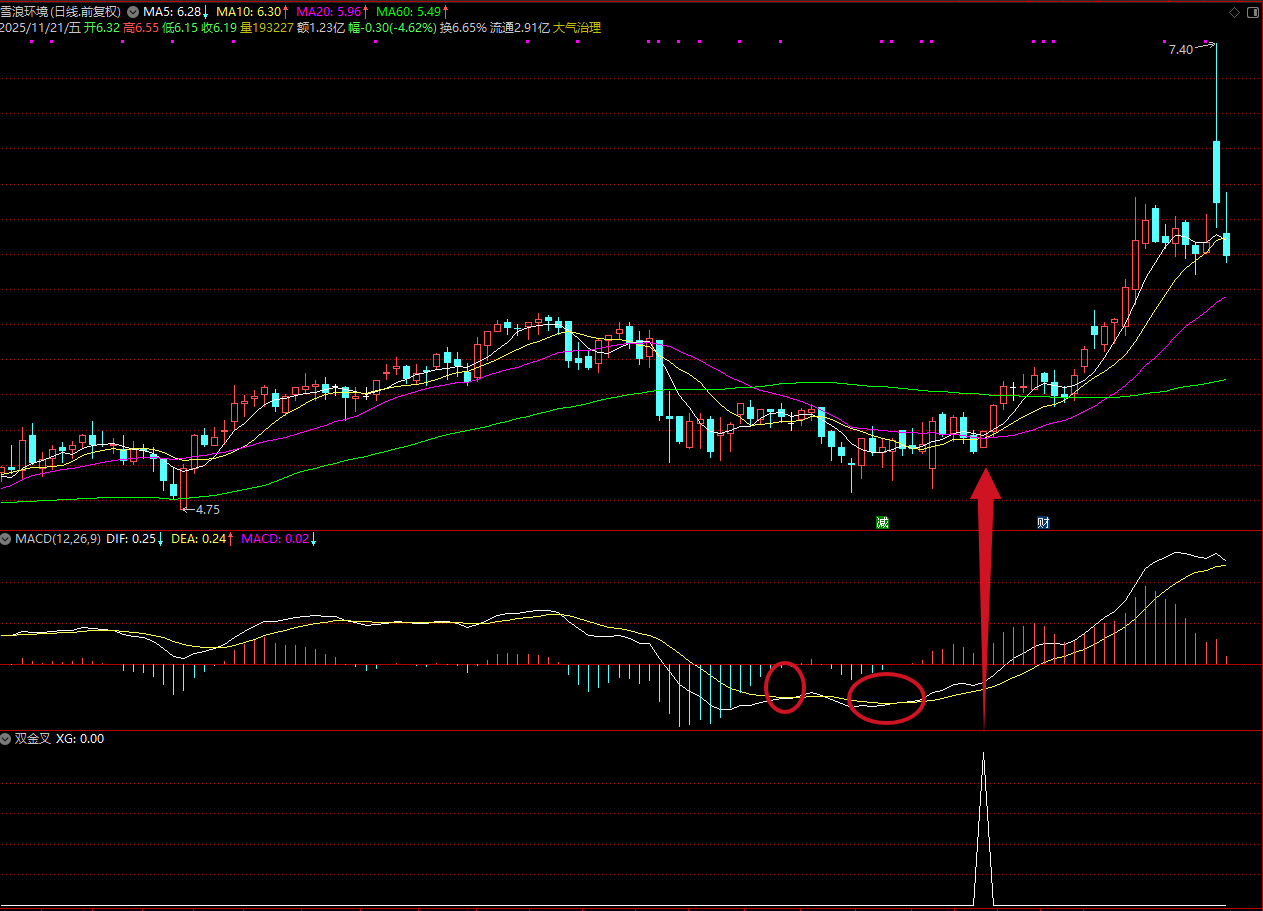The height and width of the screenshot is (911, 1263).
Task: Toggle the side panel layout icon
Action: pos(1251,12)
